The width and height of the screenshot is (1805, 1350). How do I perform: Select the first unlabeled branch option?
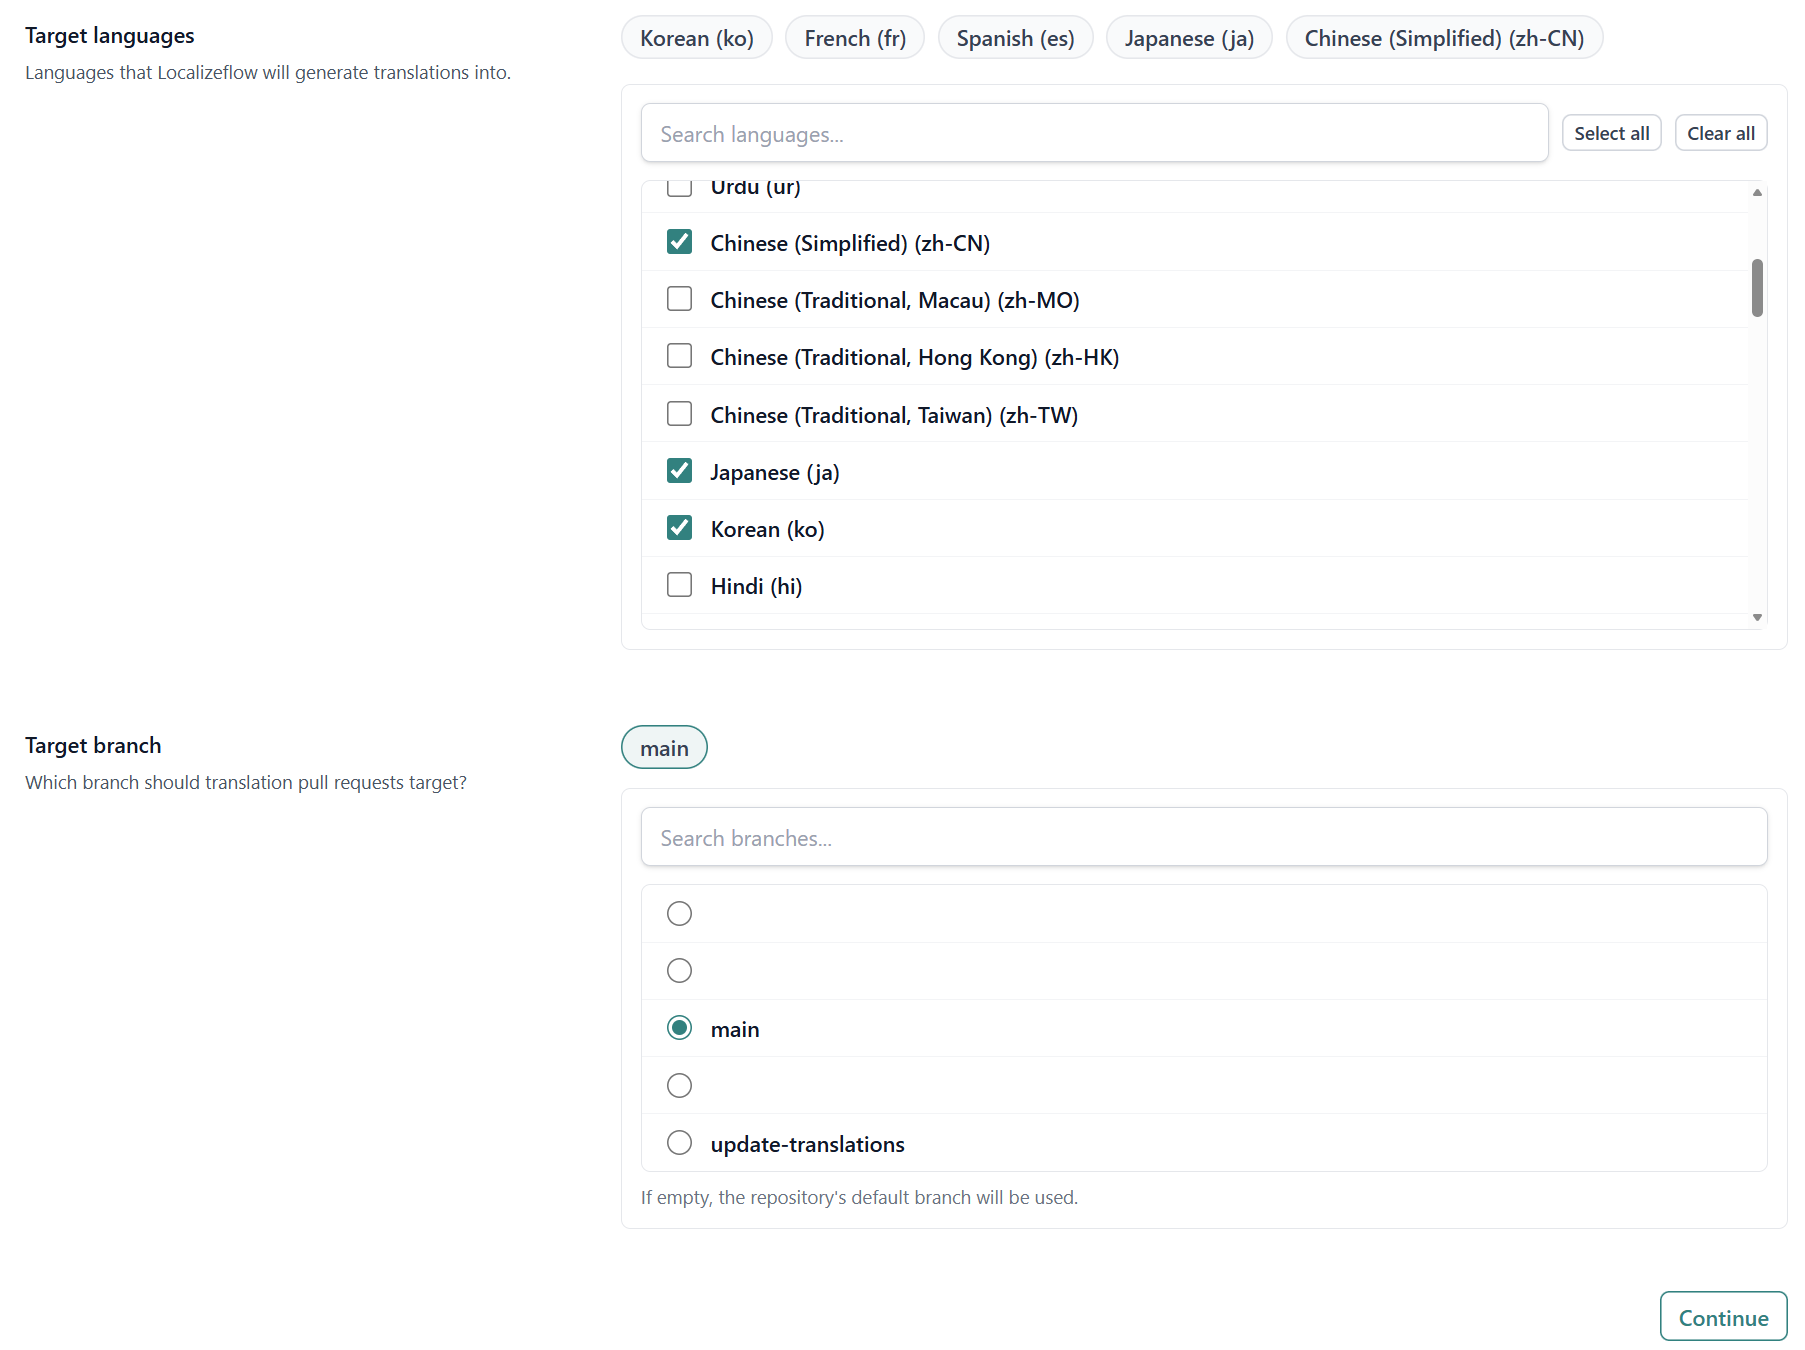click(x=679, y=913)
